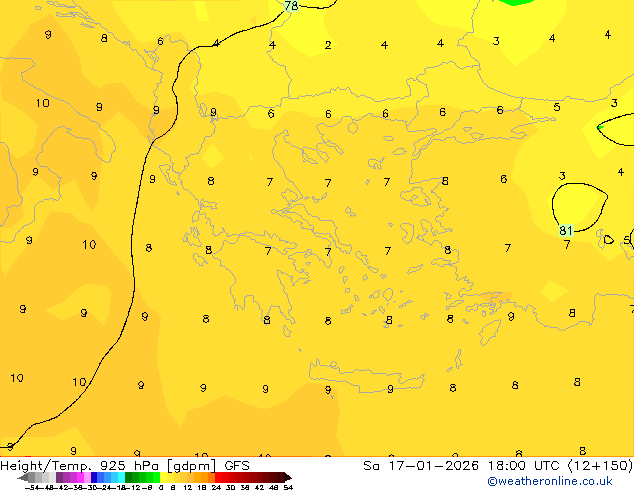Click the gray left arrow end of color scale

point(22,477)
